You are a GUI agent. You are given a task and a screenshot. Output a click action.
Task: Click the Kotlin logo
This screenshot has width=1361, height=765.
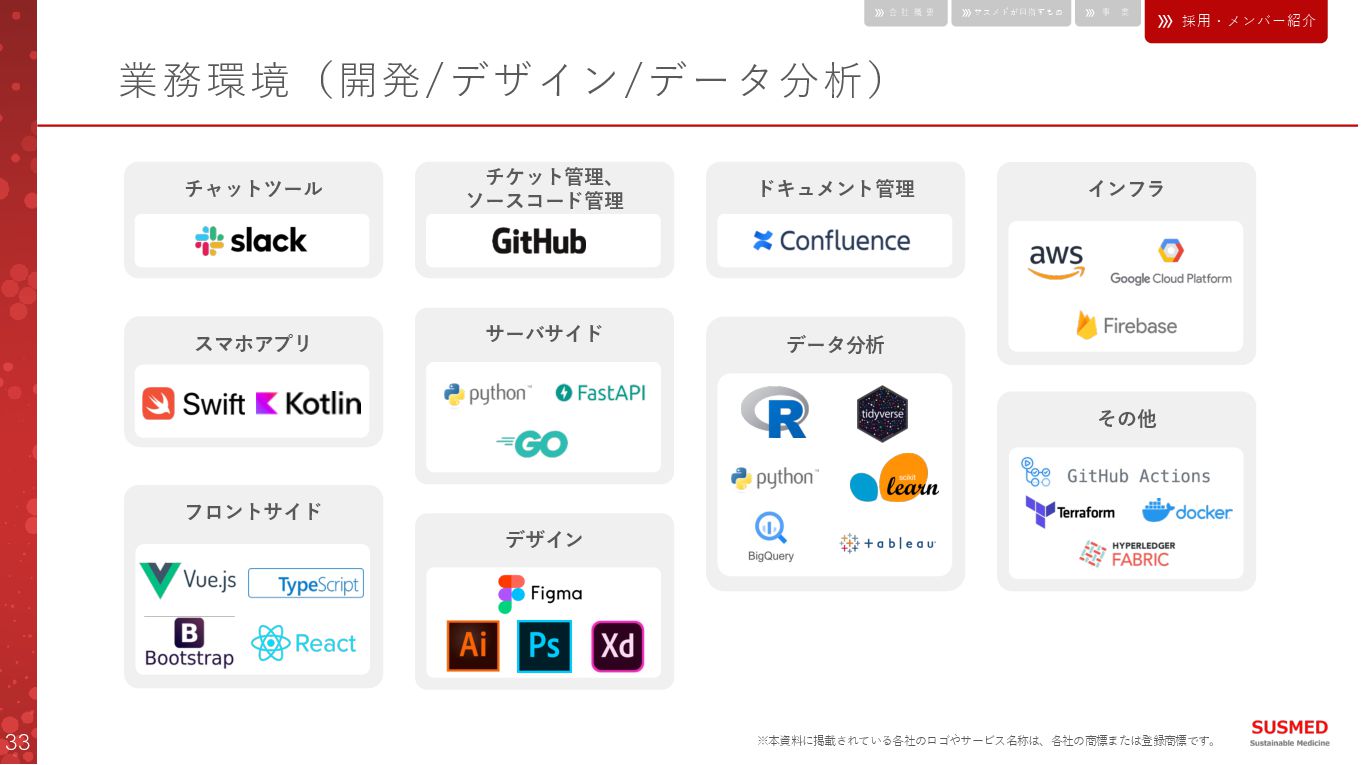click(x=308, y=403)
